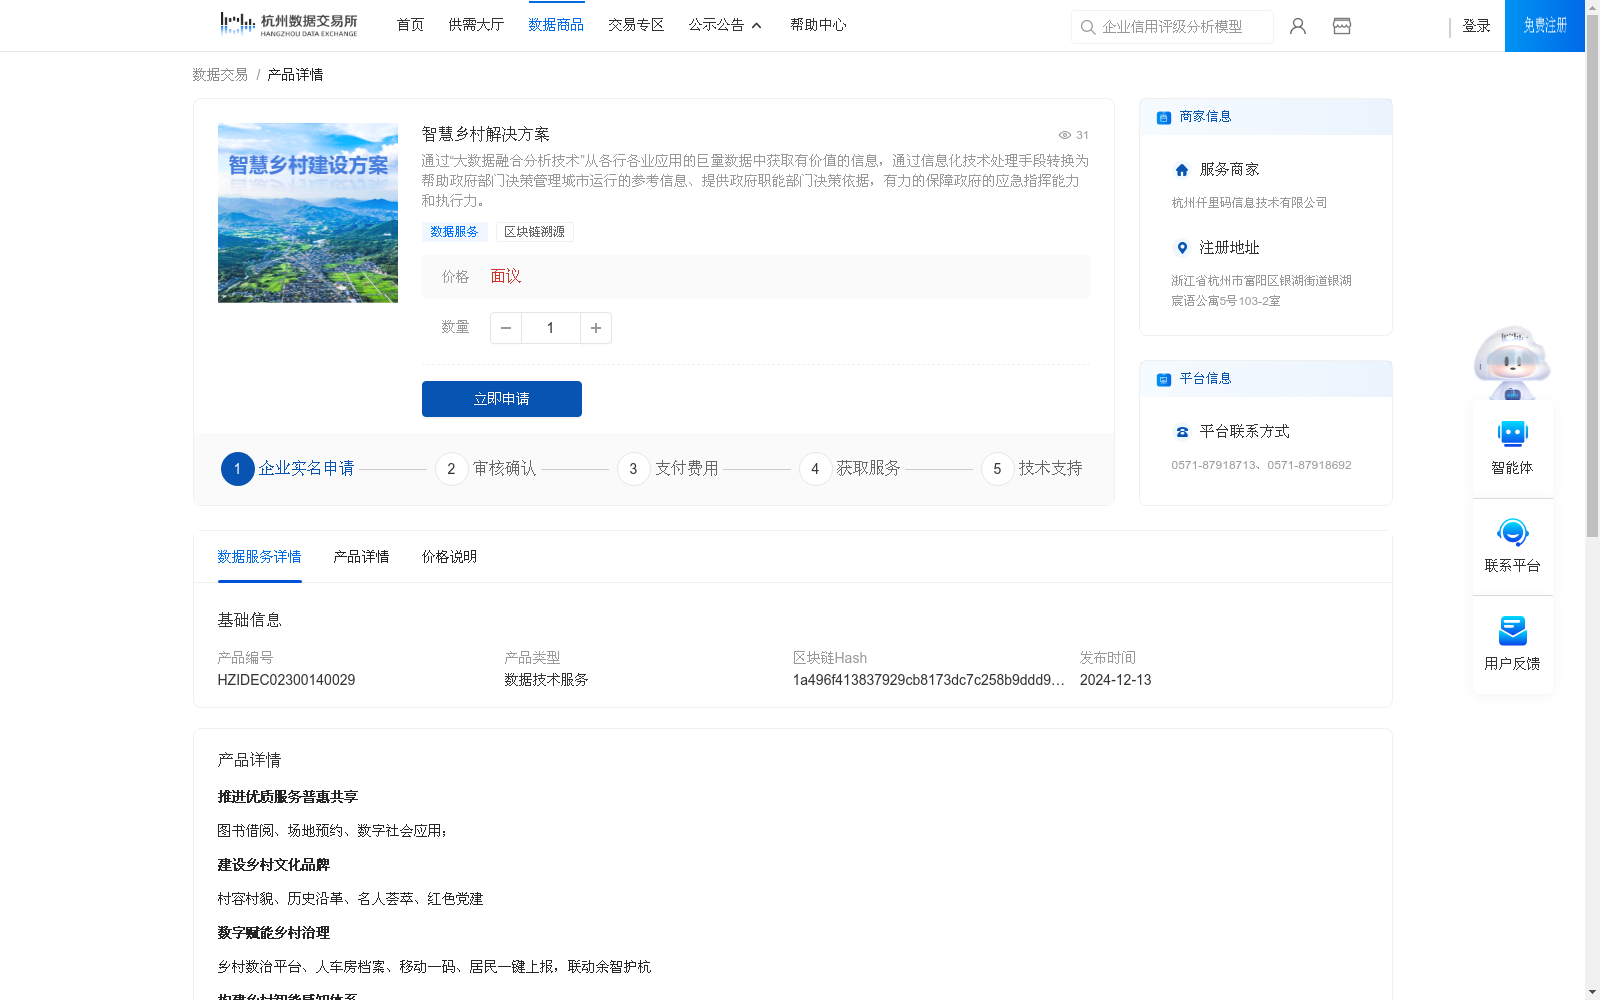Open the 用户反馈 feedback envelope icon
The width and height of the screenshot is (1600, 1000).
[x=1512, y=630]
